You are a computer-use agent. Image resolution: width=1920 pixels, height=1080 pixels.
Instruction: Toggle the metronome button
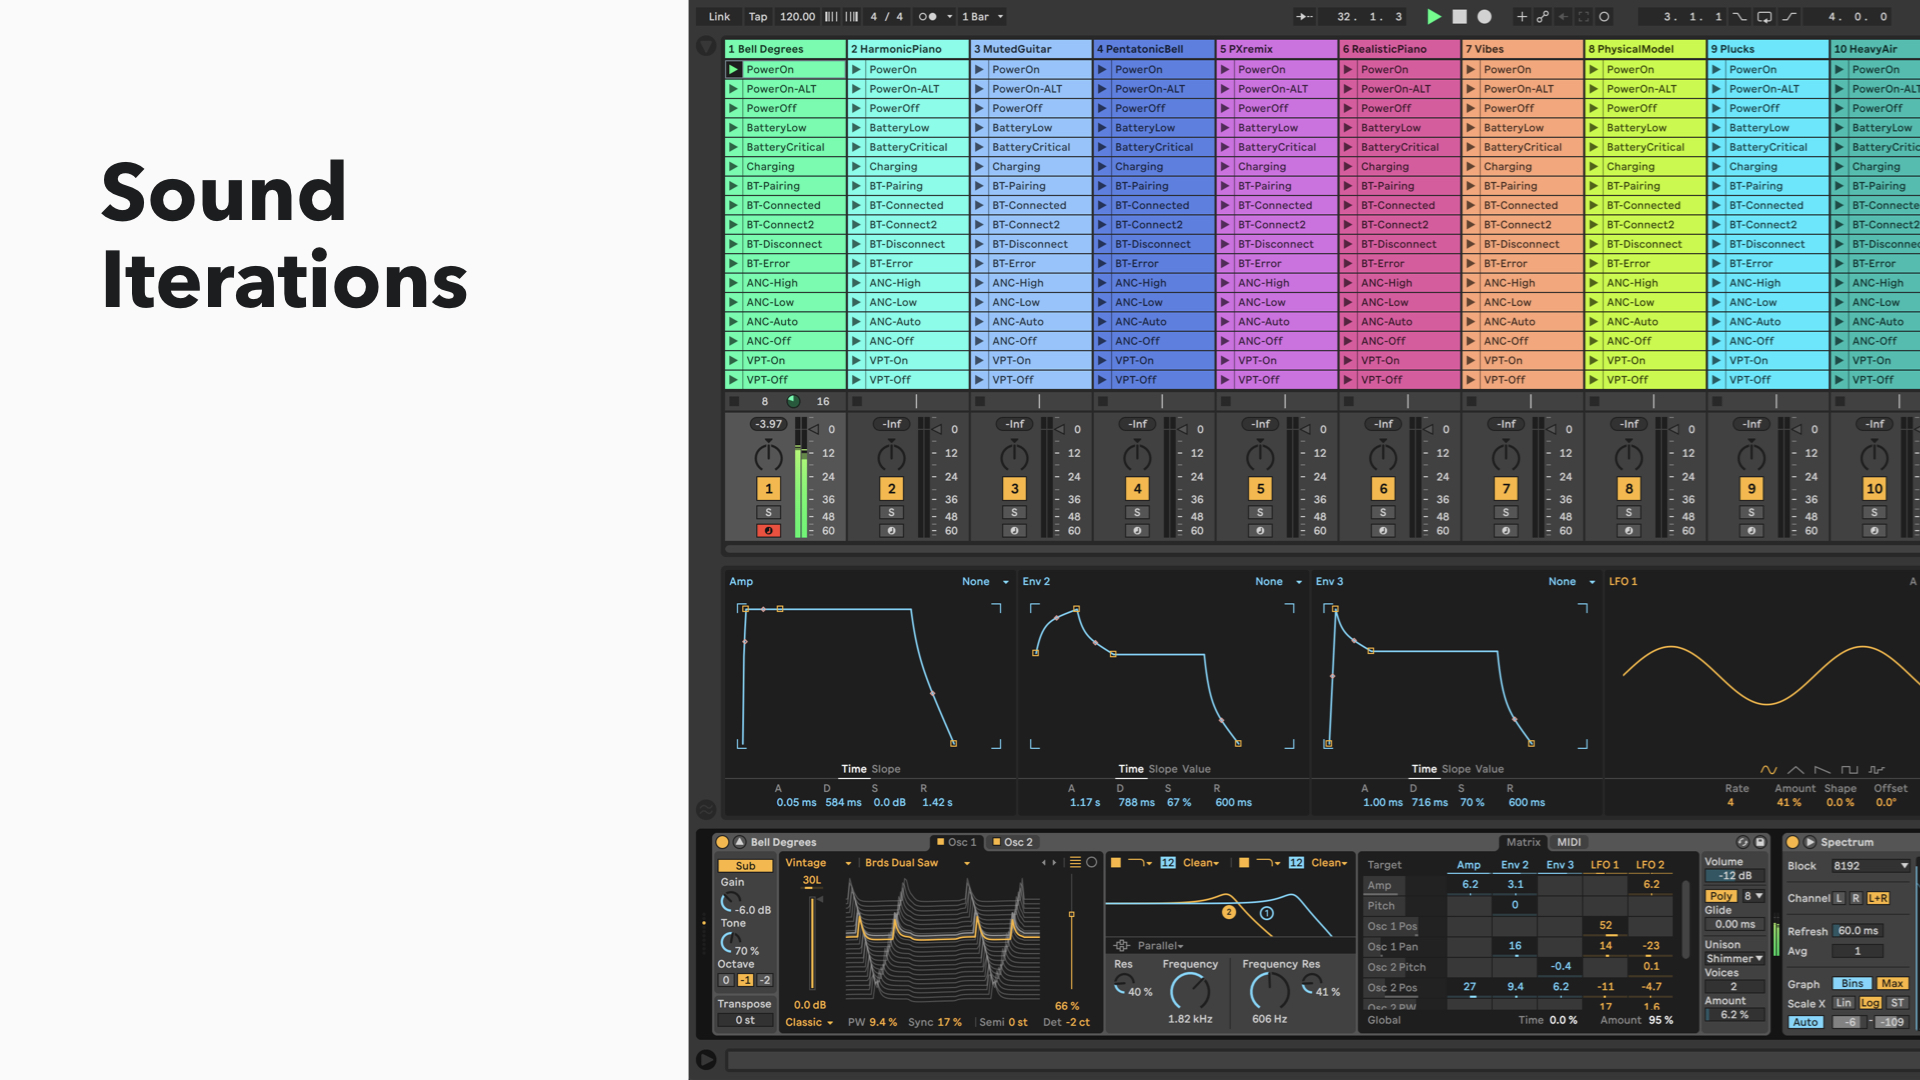pyautogui.click(x=927, y=17)
